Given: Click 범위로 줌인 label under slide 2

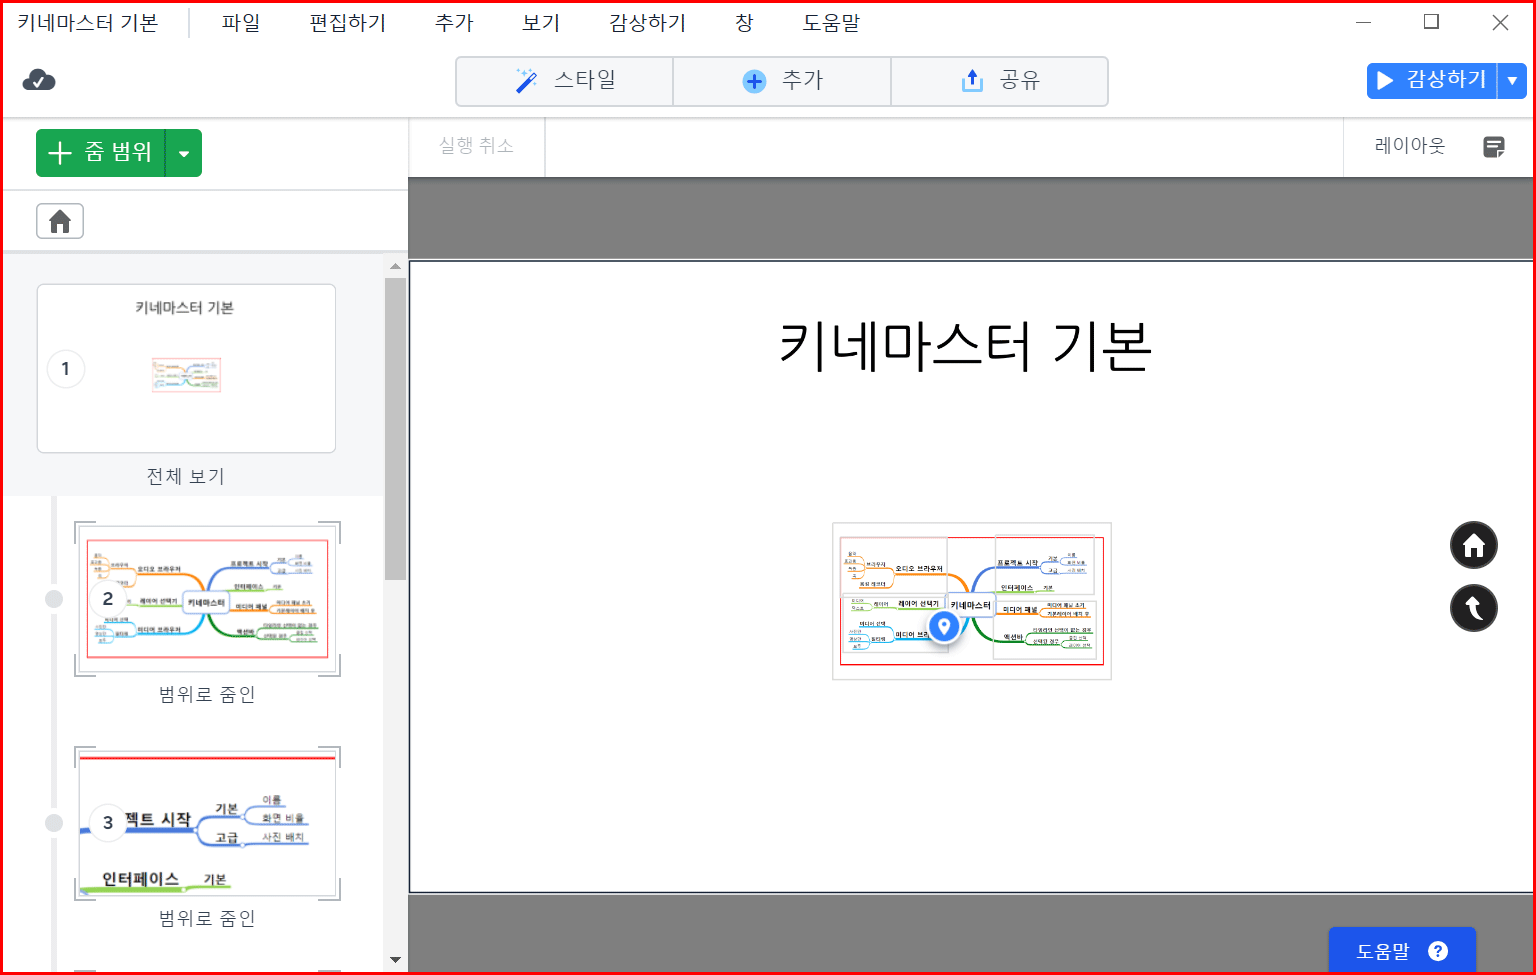Looking at the screenshot, I should pyautogui.click(x=207, y=694).
